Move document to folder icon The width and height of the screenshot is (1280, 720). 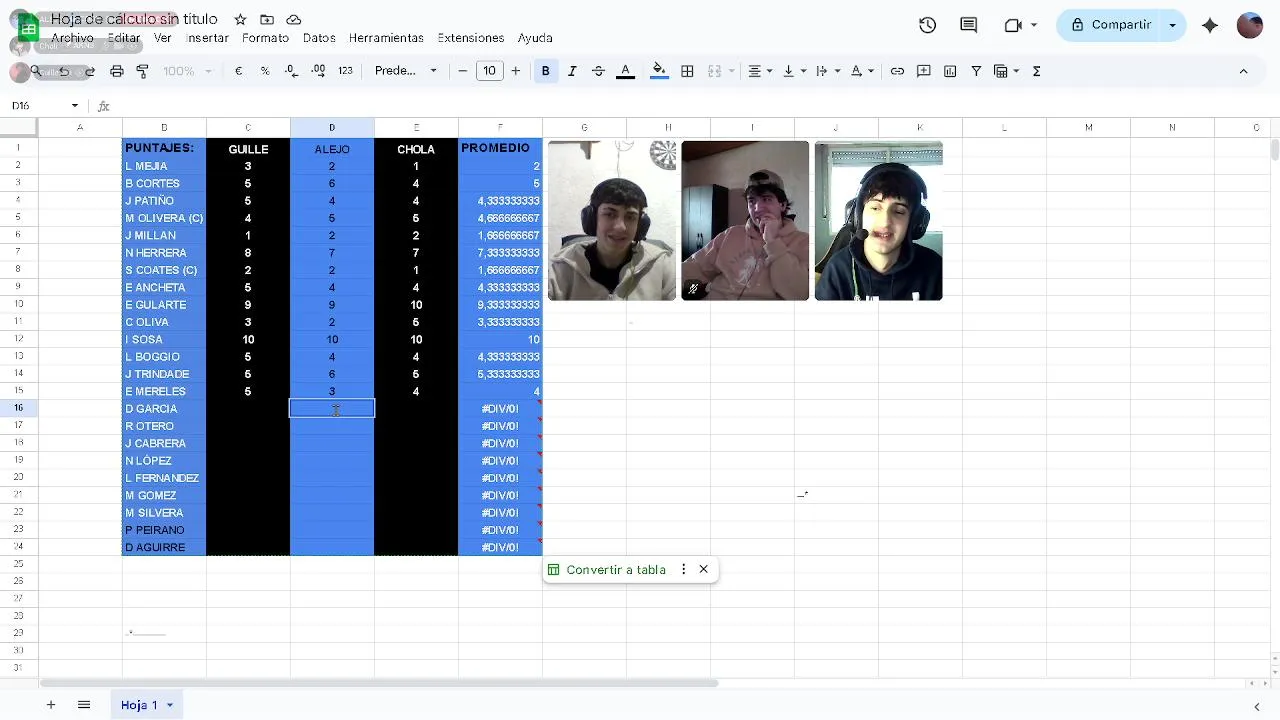[267, 20]
